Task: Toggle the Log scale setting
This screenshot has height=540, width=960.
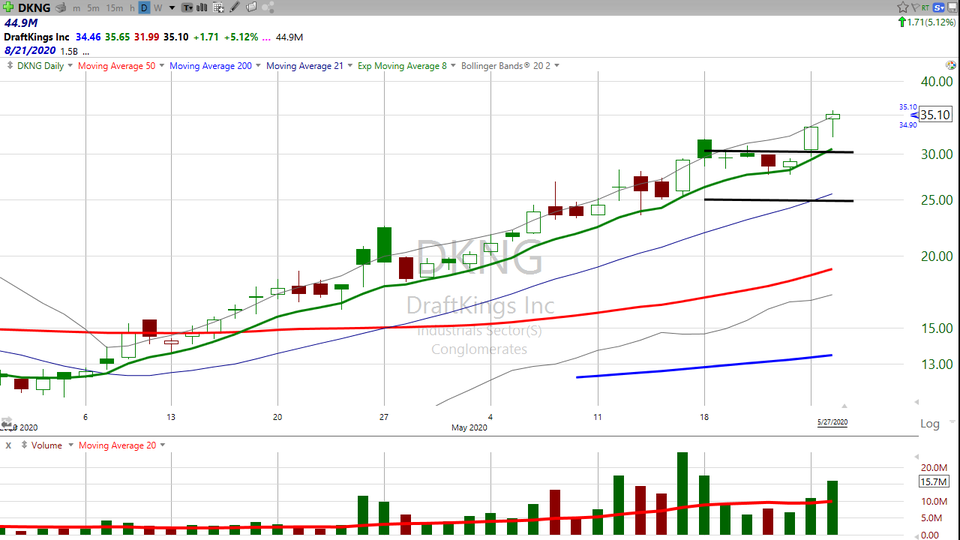Action: coord(929,424)
